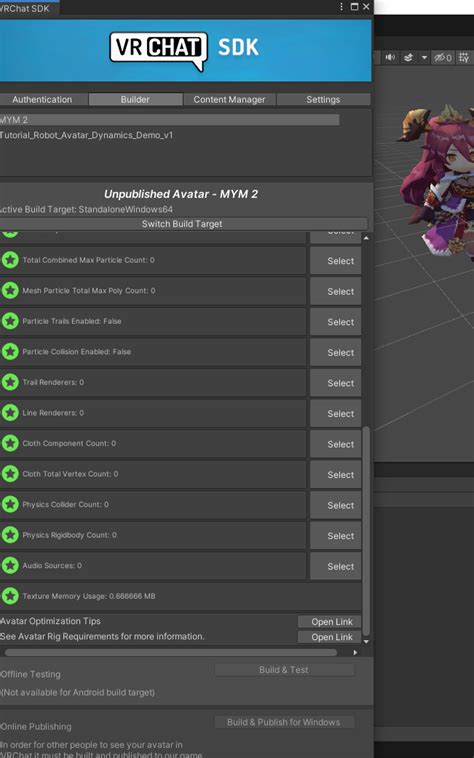Click horizontal scroll right arrow
Viewport: 474px width, 758px height.
coord(355,653)
